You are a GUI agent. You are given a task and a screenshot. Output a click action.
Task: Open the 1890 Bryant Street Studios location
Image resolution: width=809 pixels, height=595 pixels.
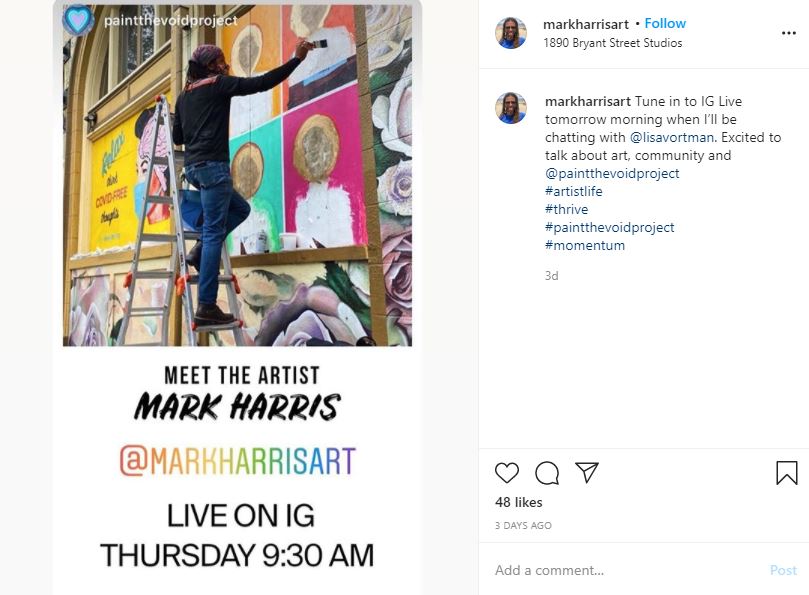(x=612, y=43)
